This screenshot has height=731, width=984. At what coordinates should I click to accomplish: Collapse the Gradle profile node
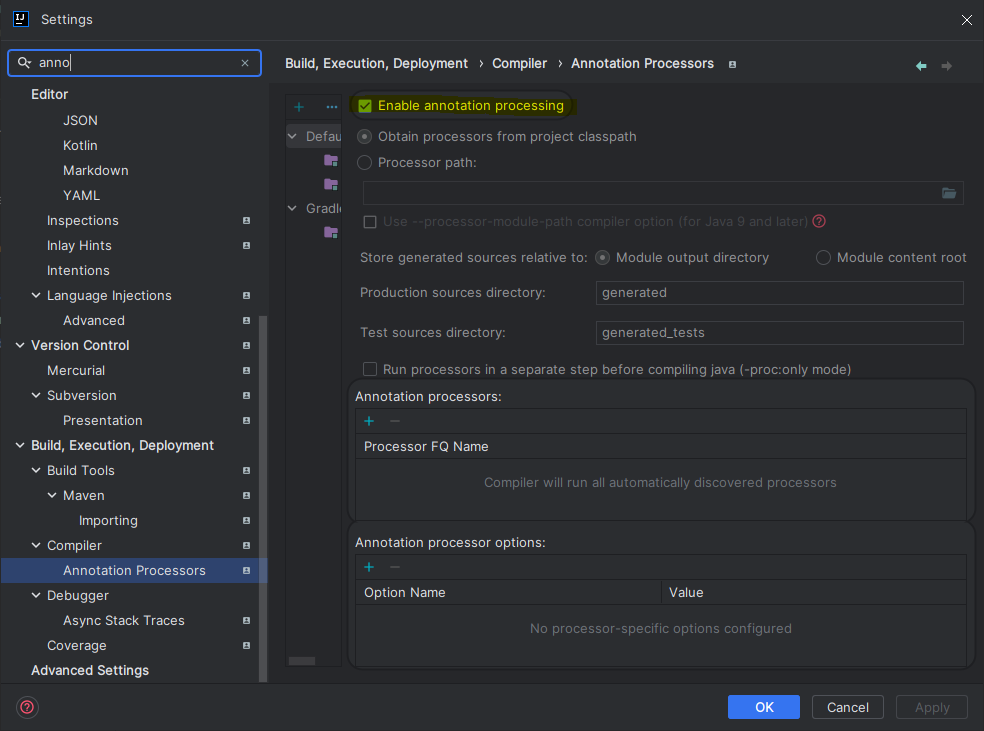pyautogui.click(x=292, y=208)
